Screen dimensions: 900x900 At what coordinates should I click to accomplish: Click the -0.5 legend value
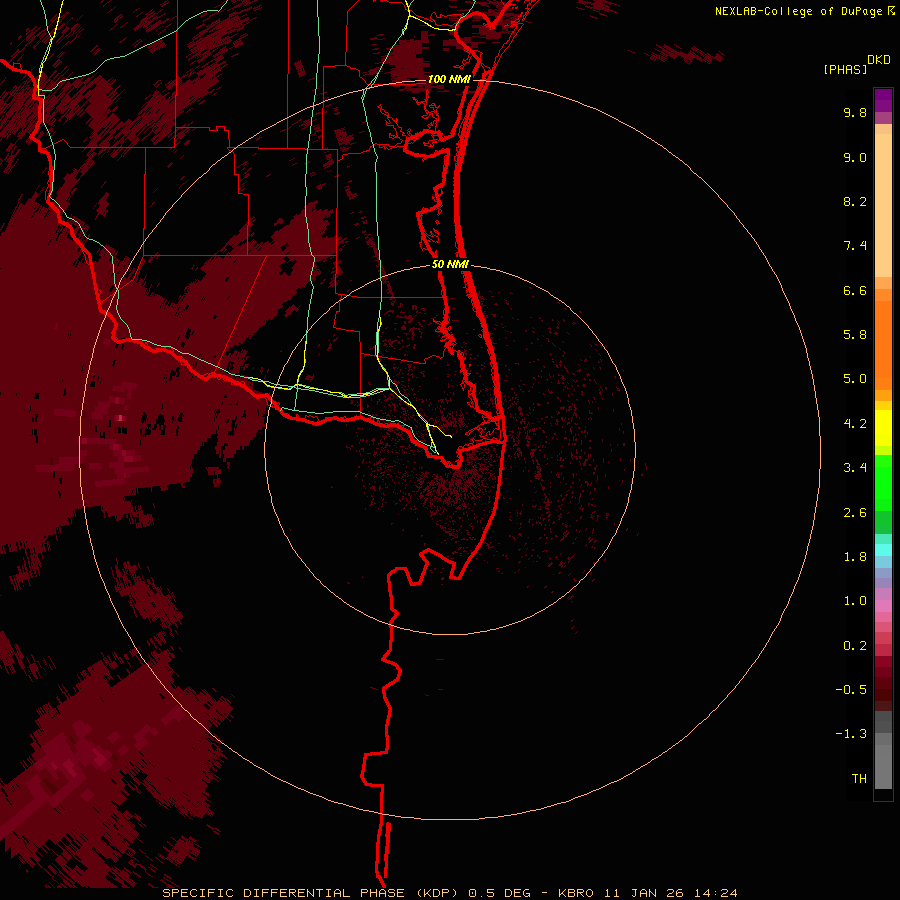click(851, 690)
